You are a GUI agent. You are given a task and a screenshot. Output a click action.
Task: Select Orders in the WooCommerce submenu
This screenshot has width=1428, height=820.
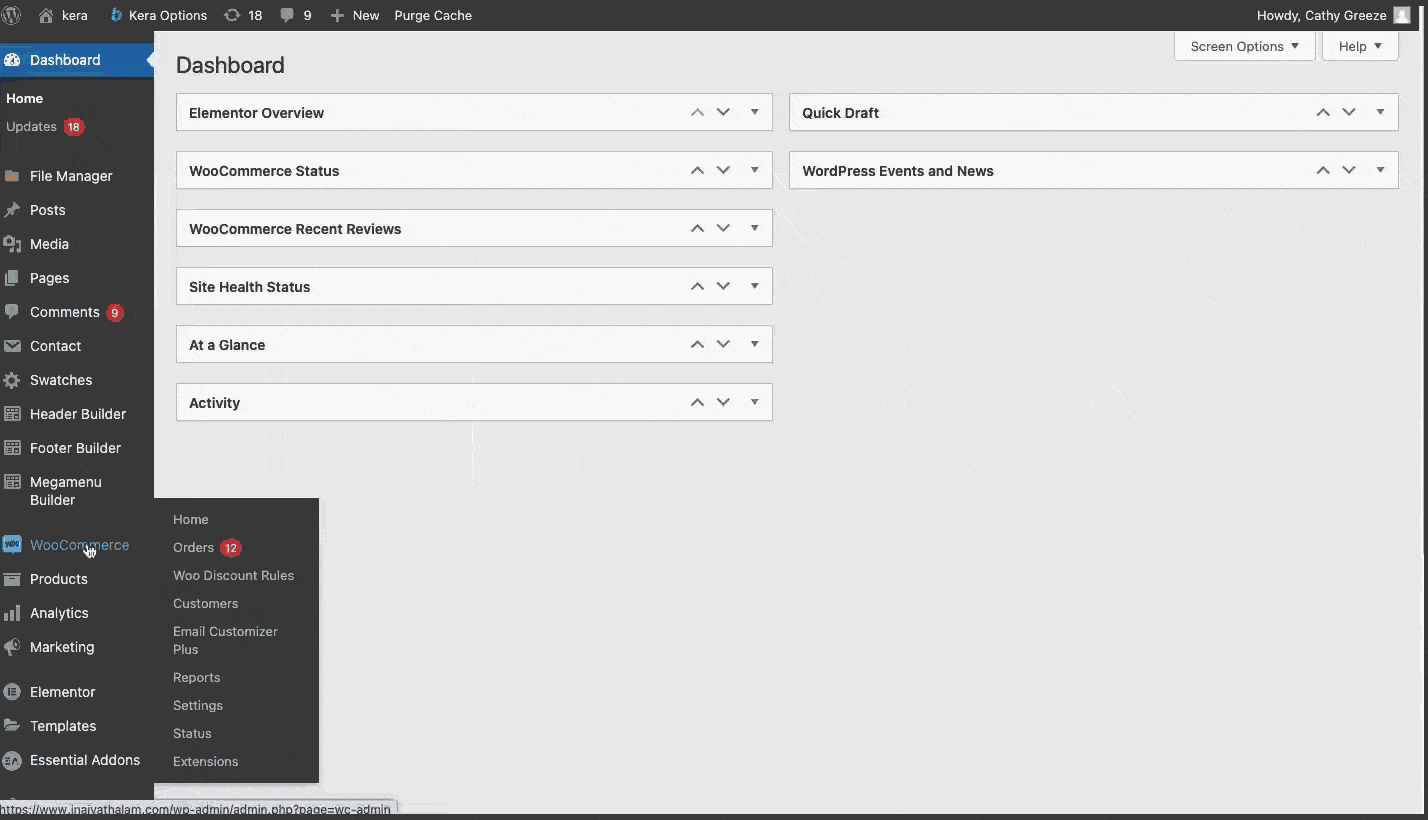(x=193, y=547)
